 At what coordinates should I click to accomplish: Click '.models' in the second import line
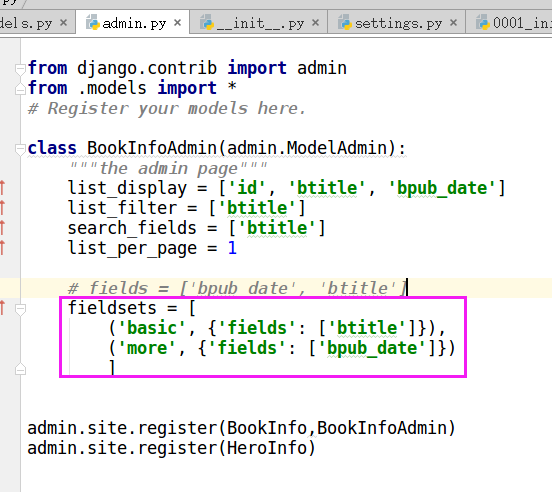pos(112,88)
